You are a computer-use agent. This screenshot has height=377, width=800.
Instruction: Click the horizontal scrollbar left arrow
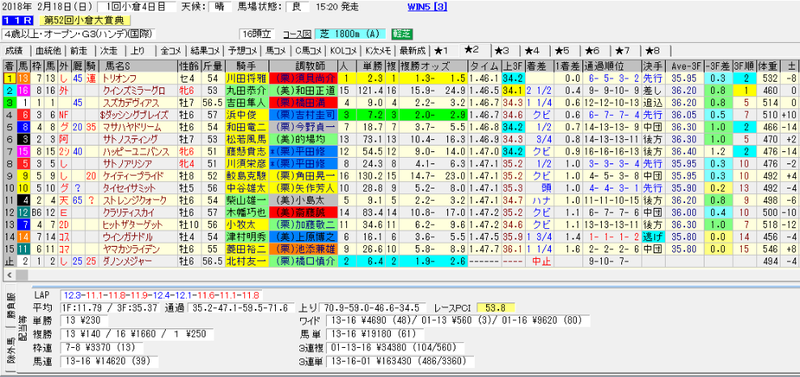pyautogui.click(x=8, y=275)
